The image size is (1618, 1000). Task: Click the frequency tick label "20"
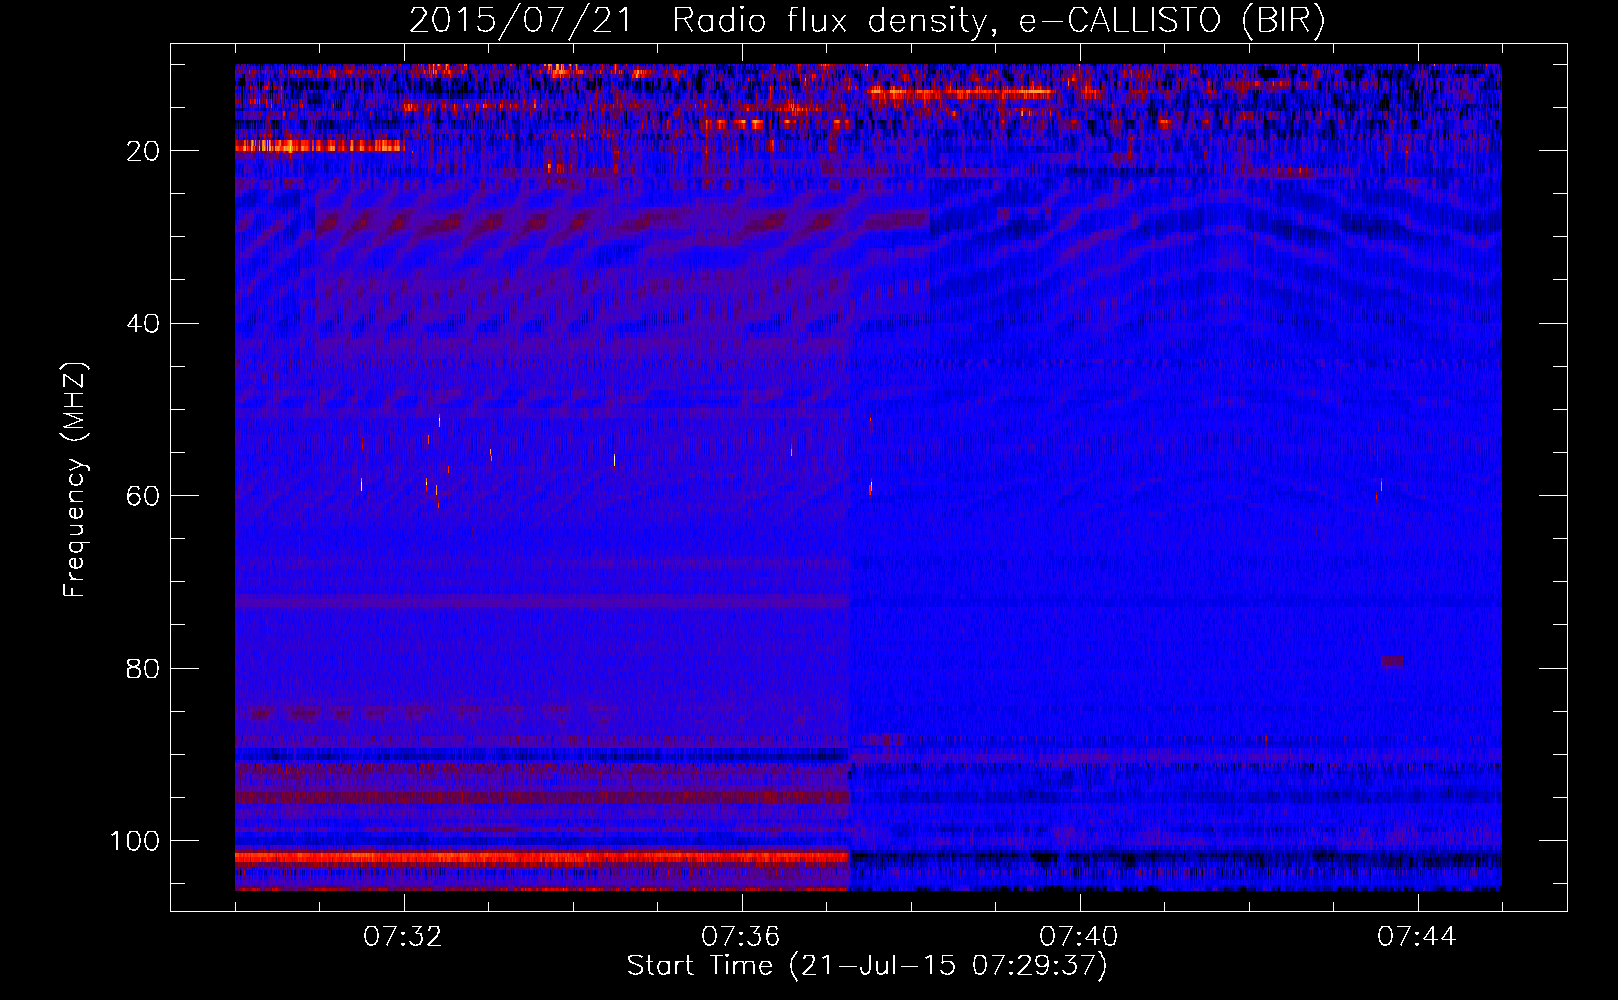144,151
